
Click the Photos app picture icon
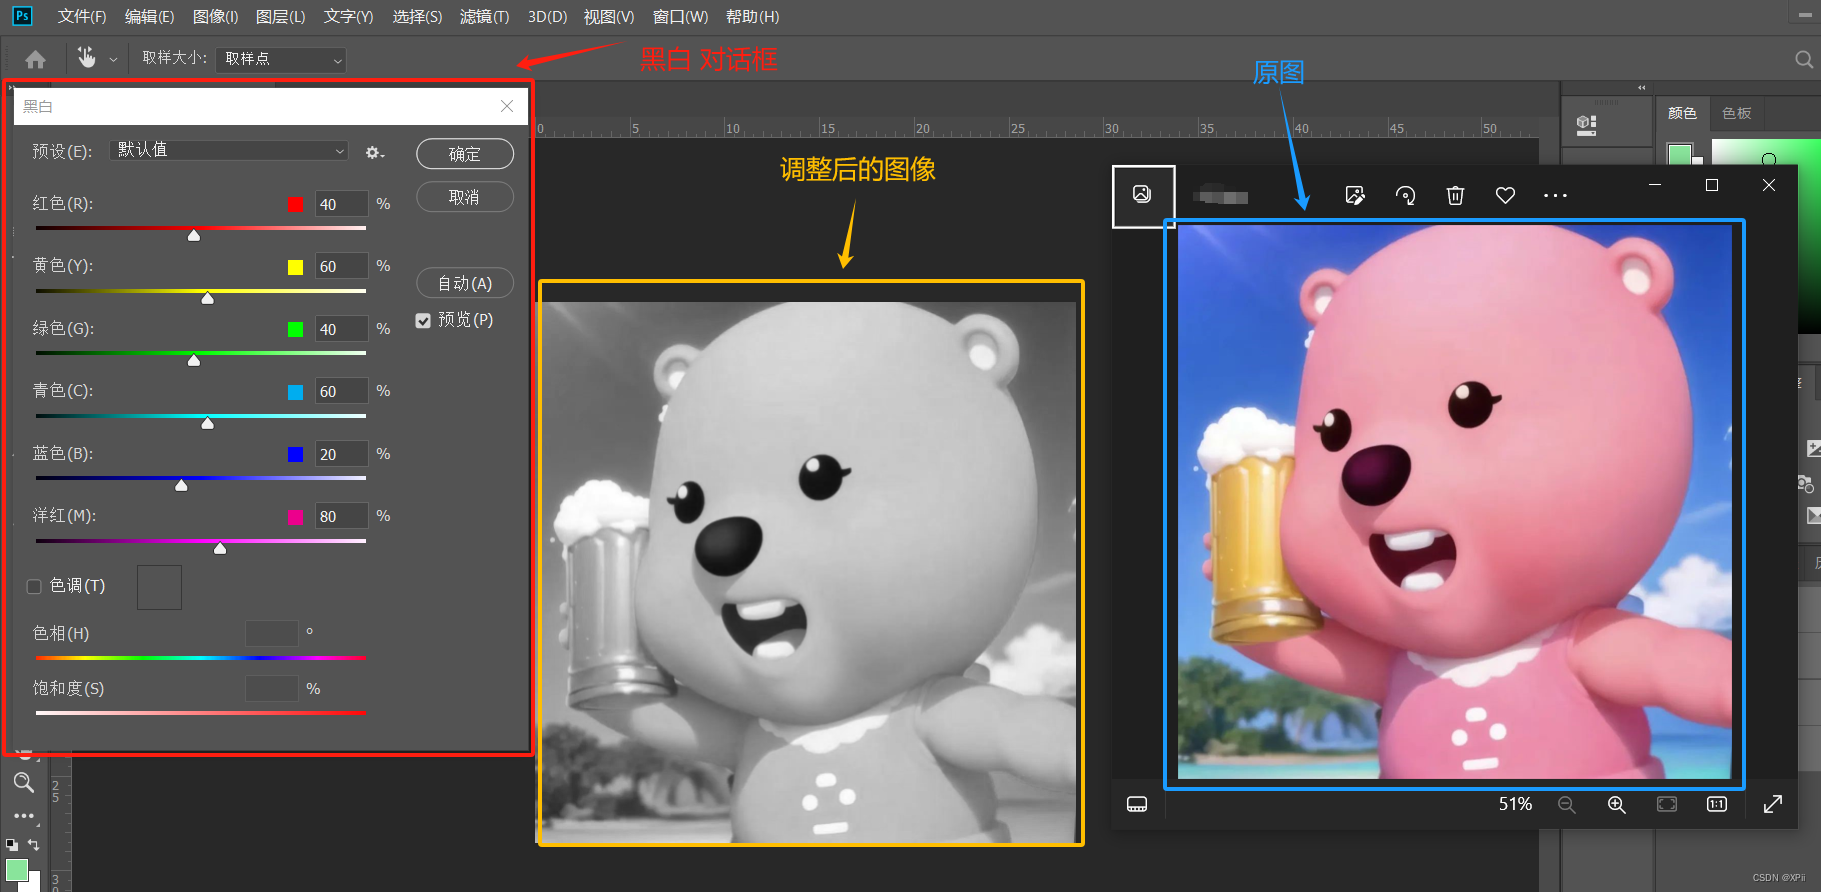tap(1142, 194)
